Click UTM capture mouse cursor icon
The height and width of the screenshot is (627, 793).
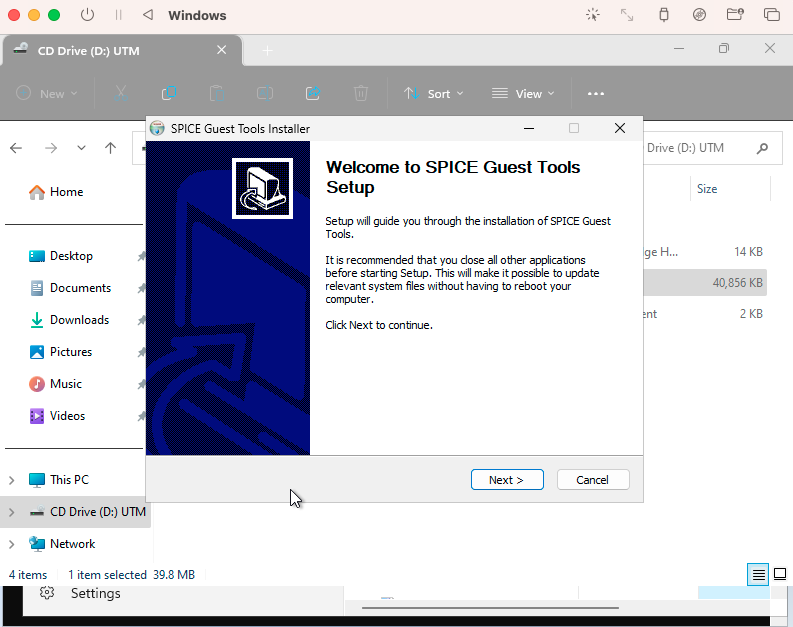[x=593, y=15]
